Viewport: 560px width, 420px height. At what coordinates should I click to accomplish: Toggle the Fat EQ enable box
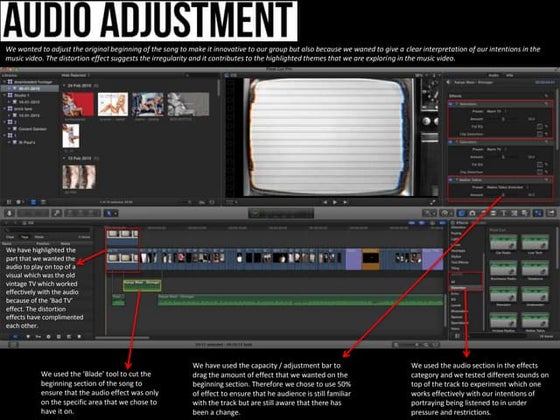pyautogui.click(x=539, y=126)
